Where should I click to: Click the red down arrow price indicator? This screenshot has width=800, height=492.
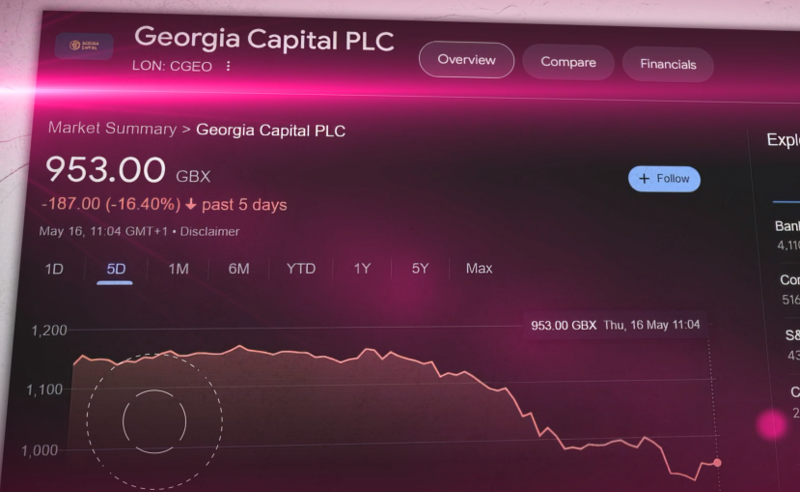pyautogui.click(x=191, y=205)
